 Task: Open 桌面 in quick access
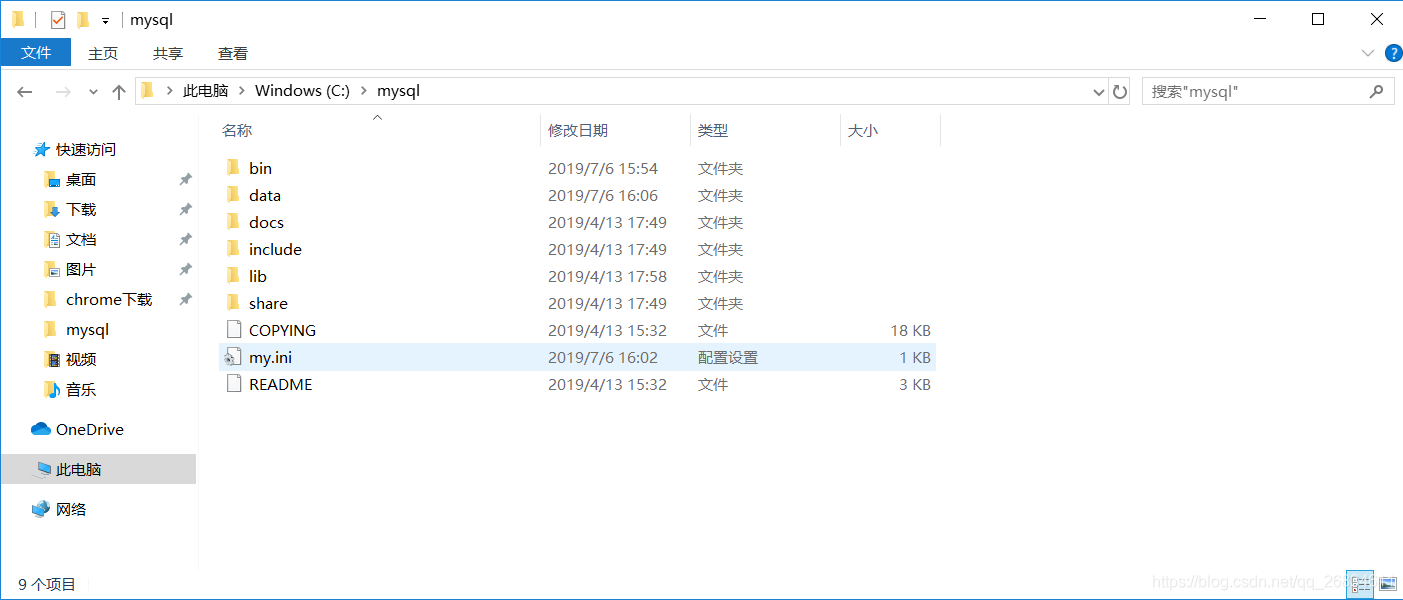80,179
